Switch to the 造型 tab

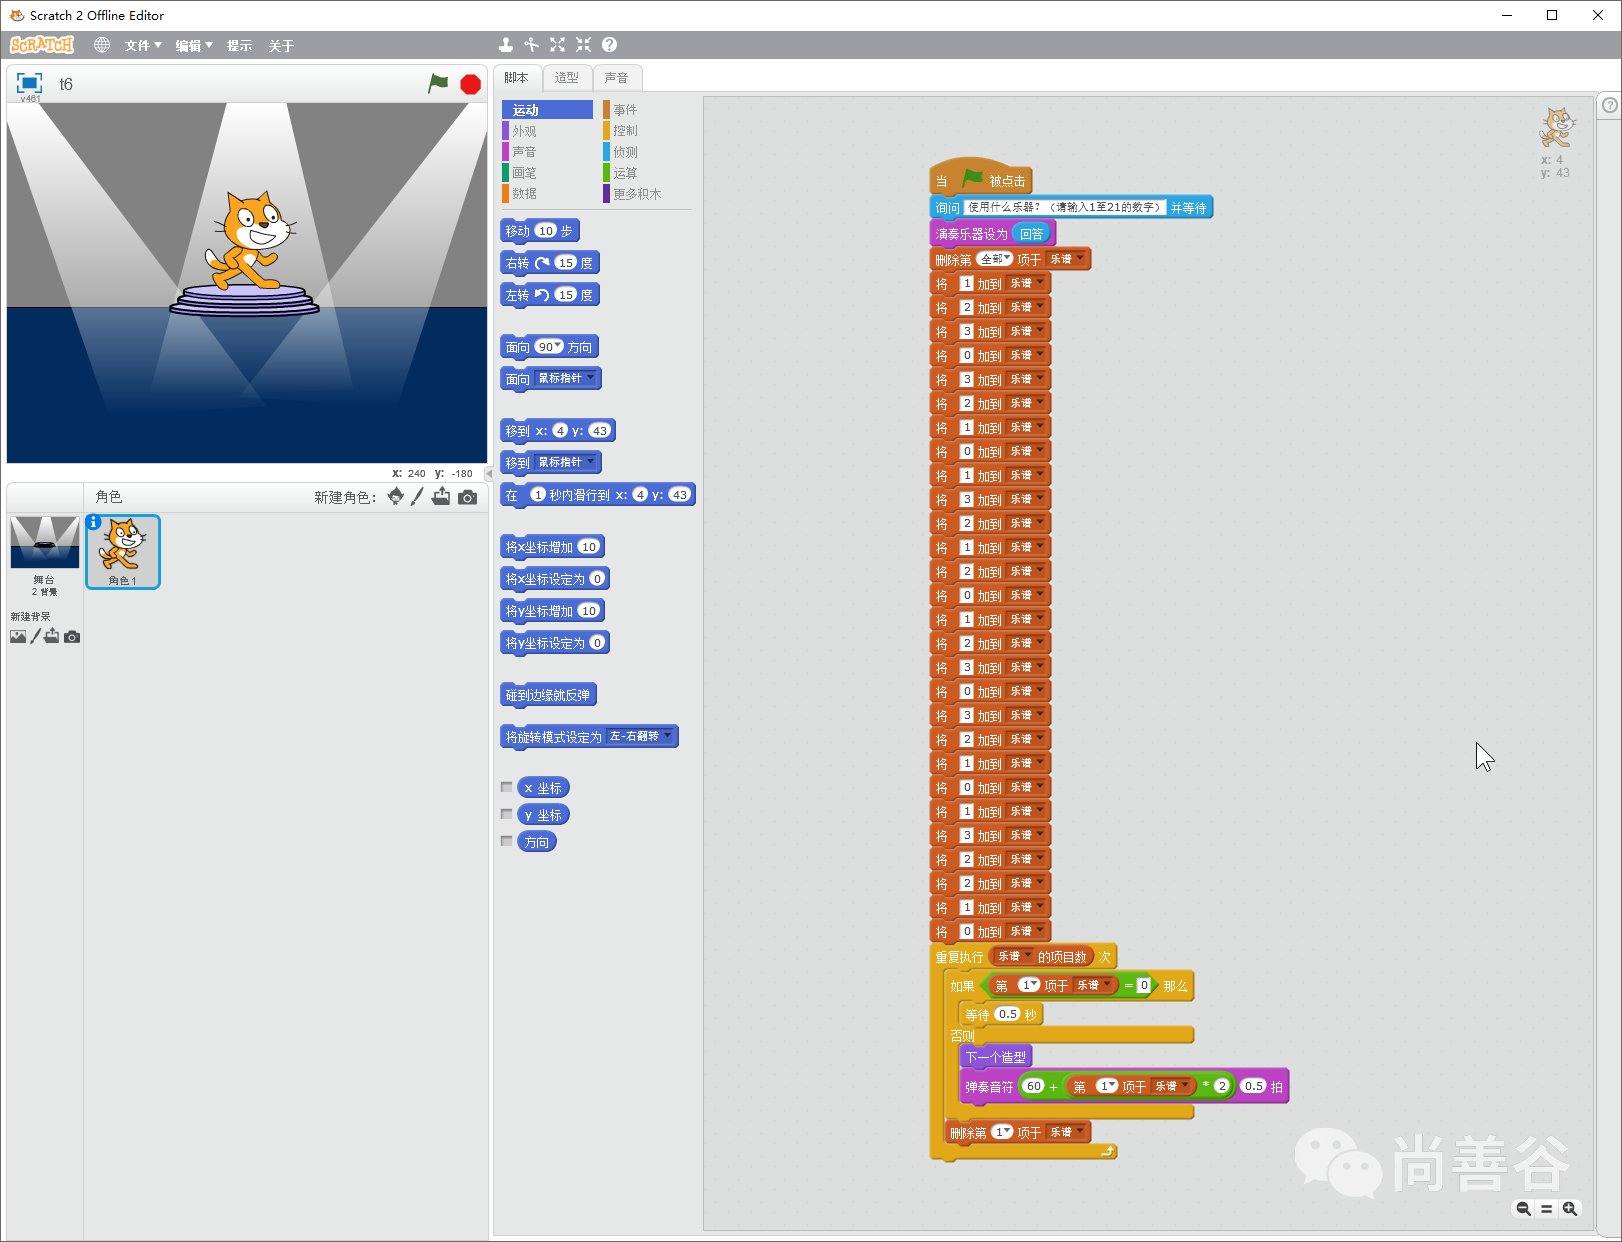567,78
